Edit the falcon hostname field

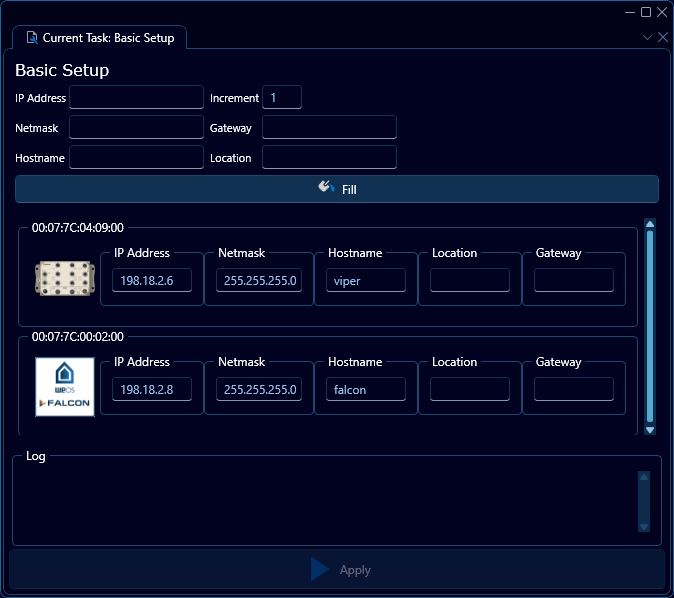[365, 389]
